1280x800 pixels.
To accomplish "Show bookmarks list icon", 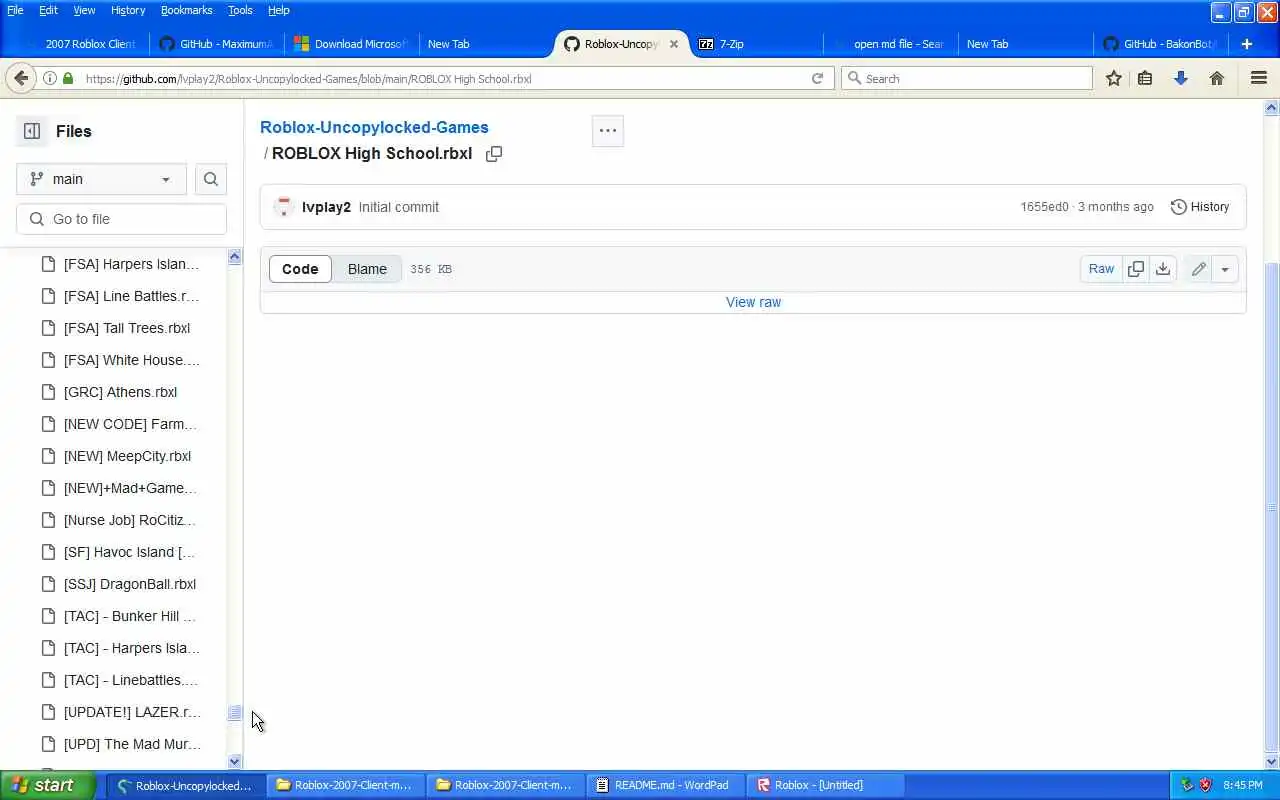I will (1146, 78).
